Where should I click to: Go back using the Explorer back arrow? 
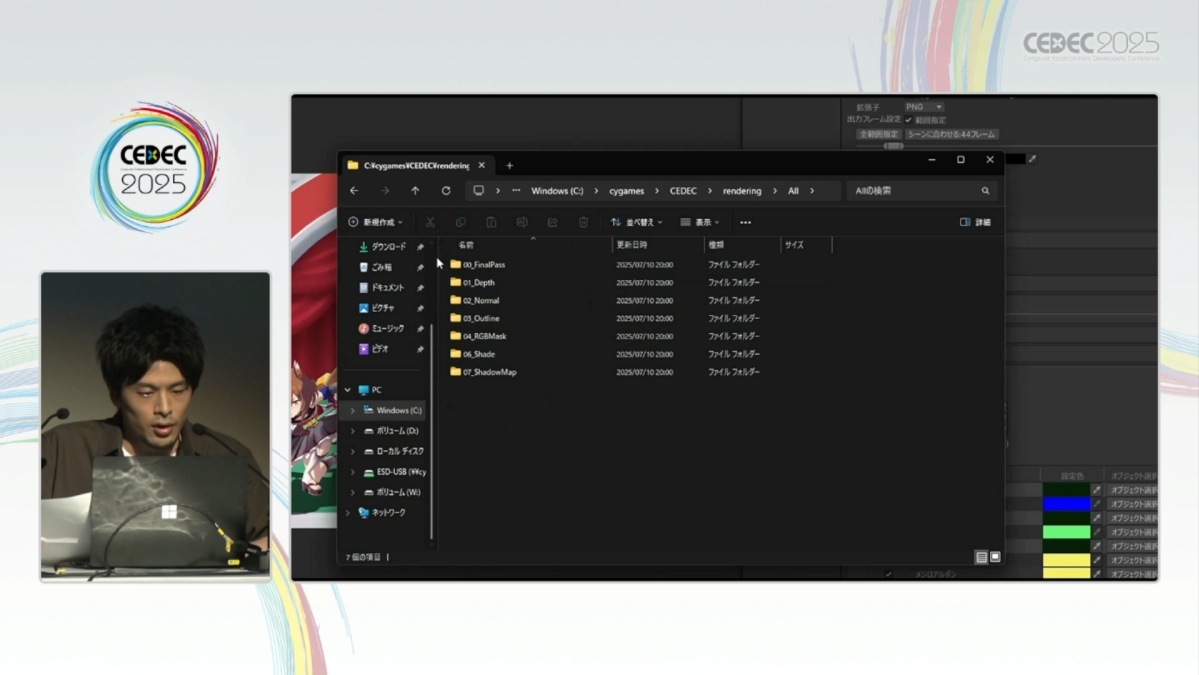pos(354,191)
